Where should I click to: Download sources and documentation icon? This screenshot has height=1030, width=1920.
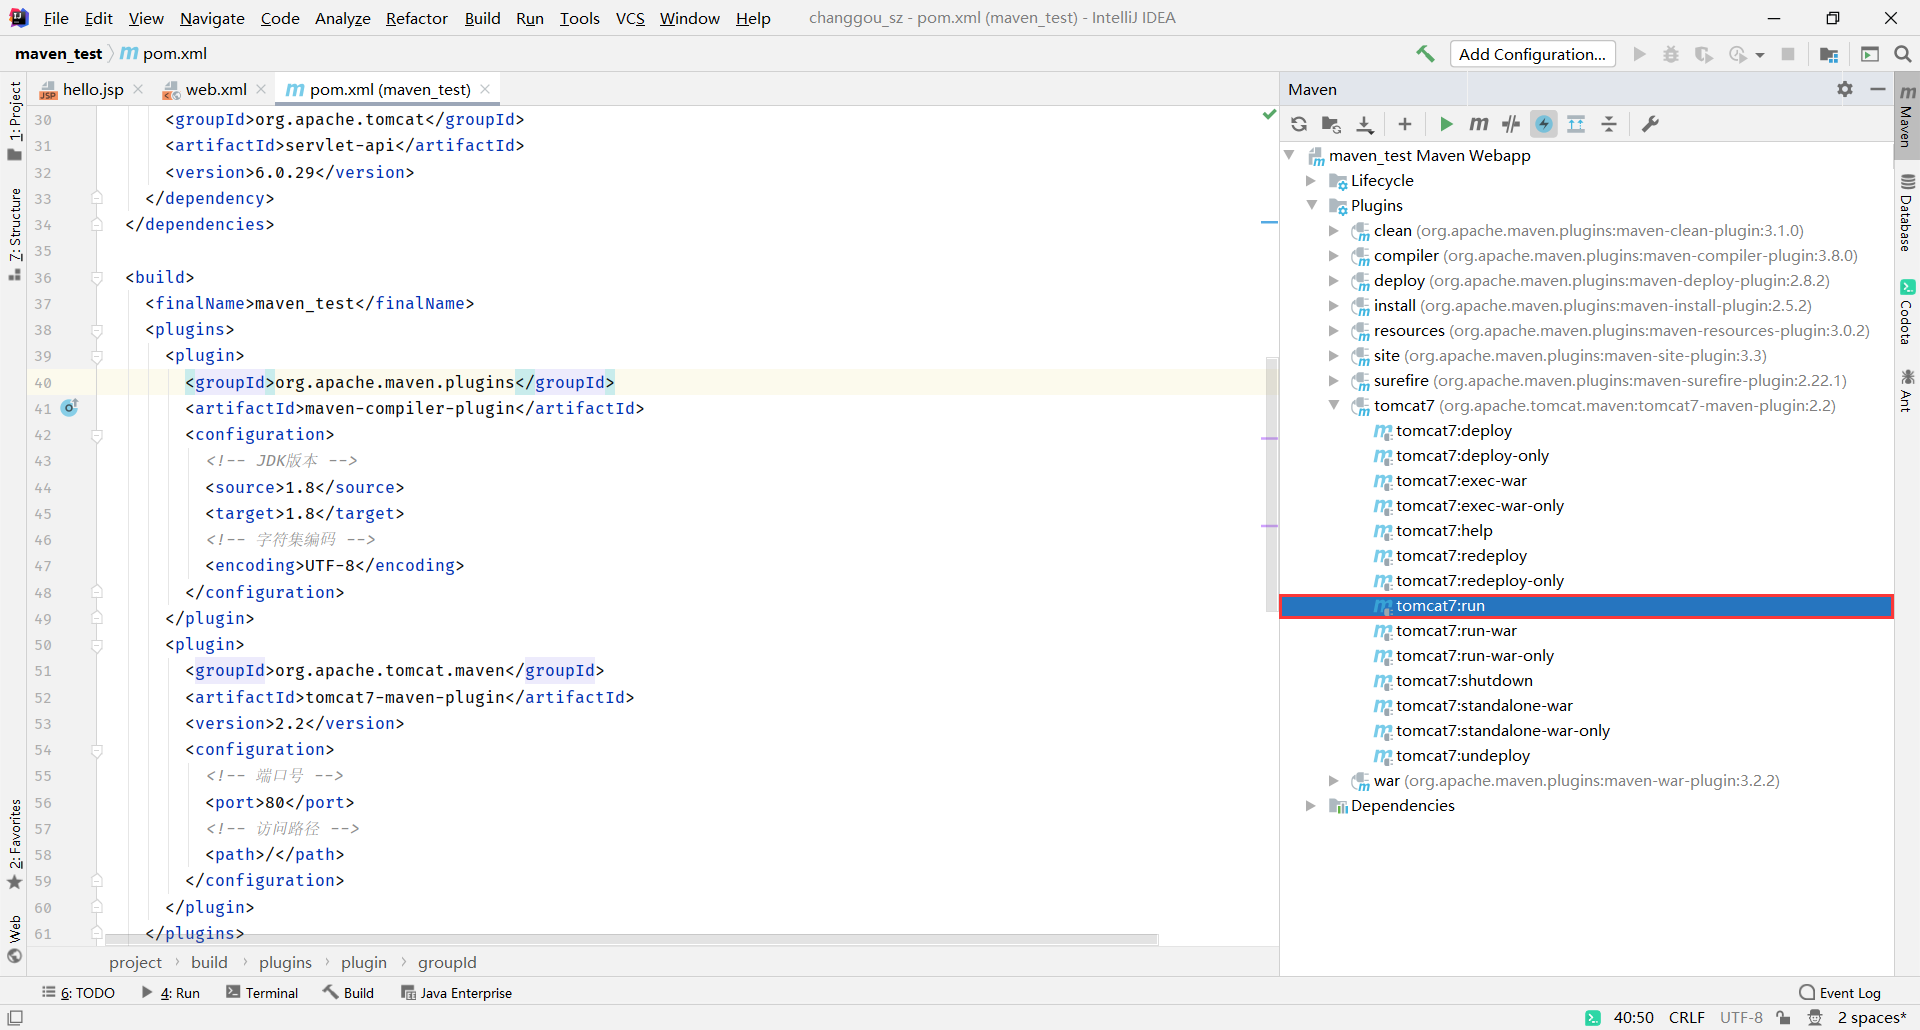(1365, 124)
